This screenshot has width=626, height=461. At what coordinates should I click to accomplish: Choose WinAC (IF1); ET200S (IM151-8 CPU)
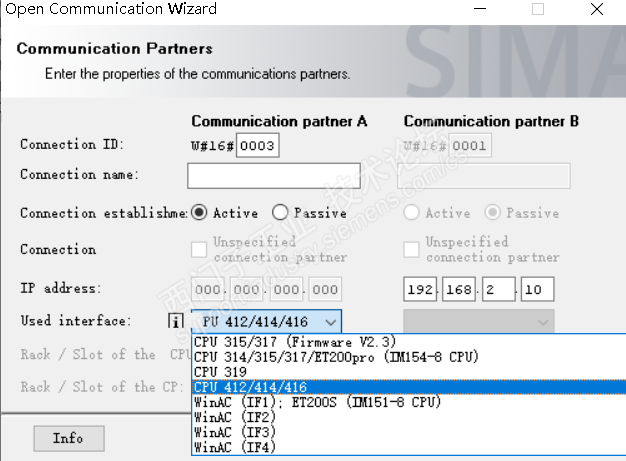click(409, 402)
